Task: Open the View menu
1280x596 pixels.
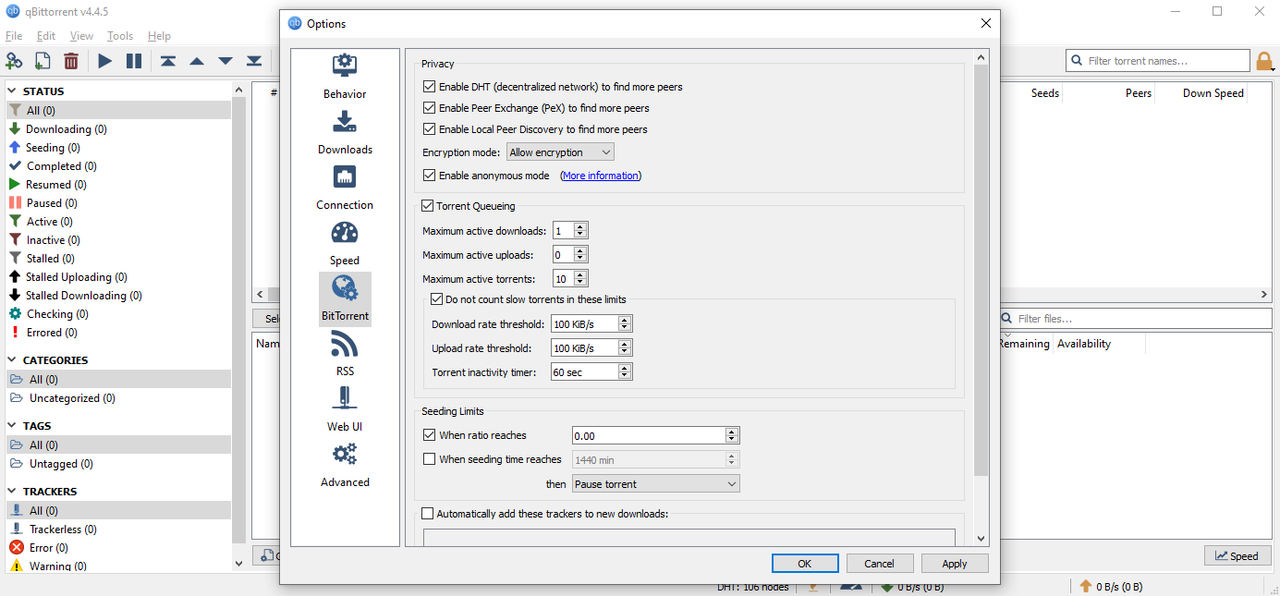Action: click(x=82, y=36)
